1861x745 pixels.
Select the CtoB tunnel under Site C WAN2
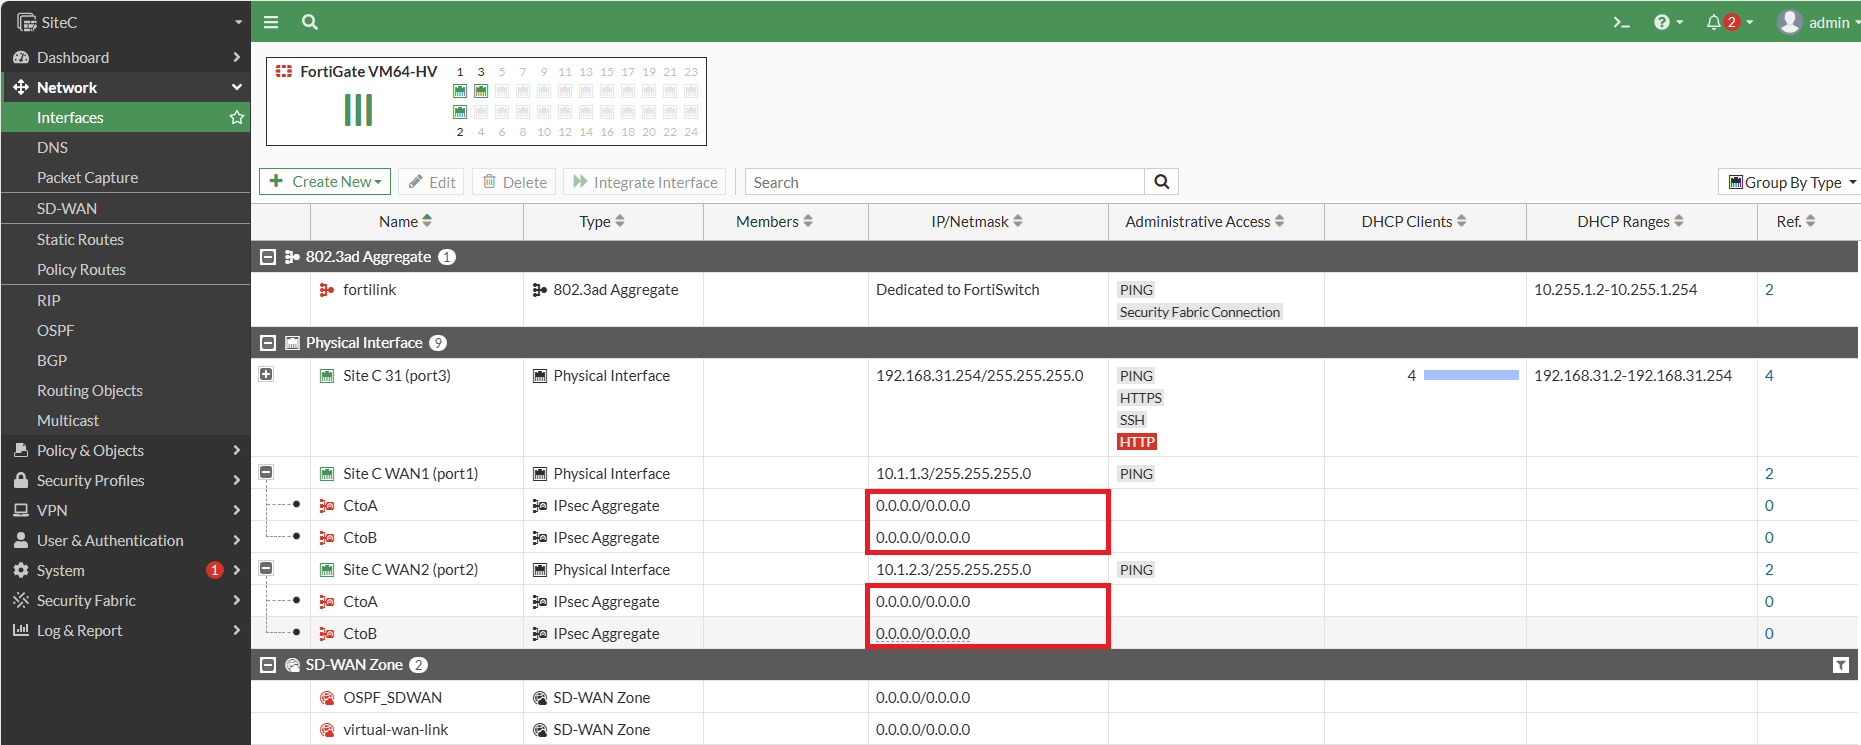pyautogui.click(x=360, y=634)
